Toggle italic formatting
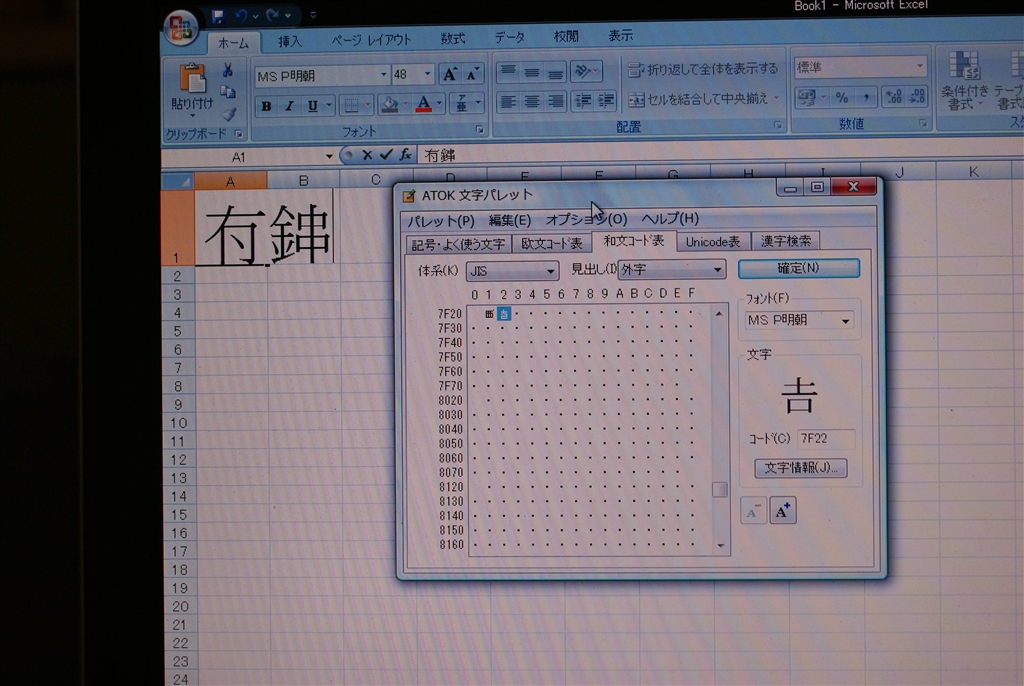The height and width of the screenshot is (686, 1024). 289,106
